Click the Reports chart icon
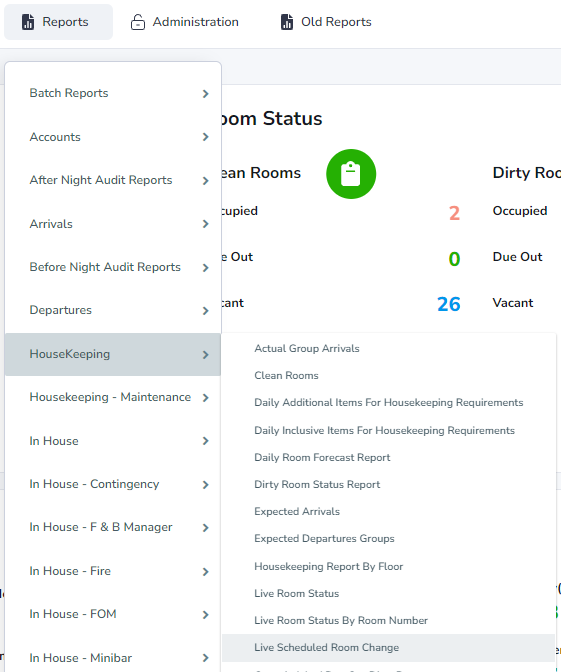Image resolution: width=561 pixels, height=672 pixels. click(x=28, y=22)
